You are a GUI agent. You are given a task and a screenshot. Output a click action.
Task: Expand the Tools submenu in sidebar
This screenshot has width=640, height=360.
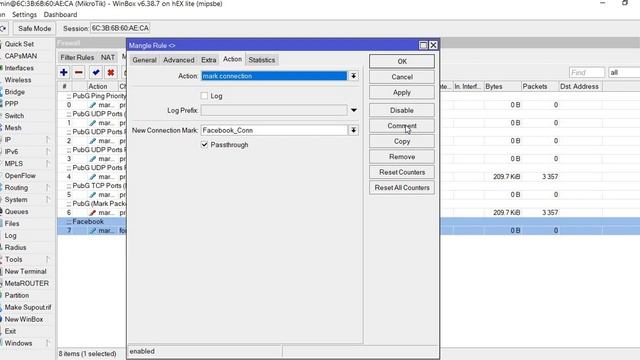tap(48, 259)
